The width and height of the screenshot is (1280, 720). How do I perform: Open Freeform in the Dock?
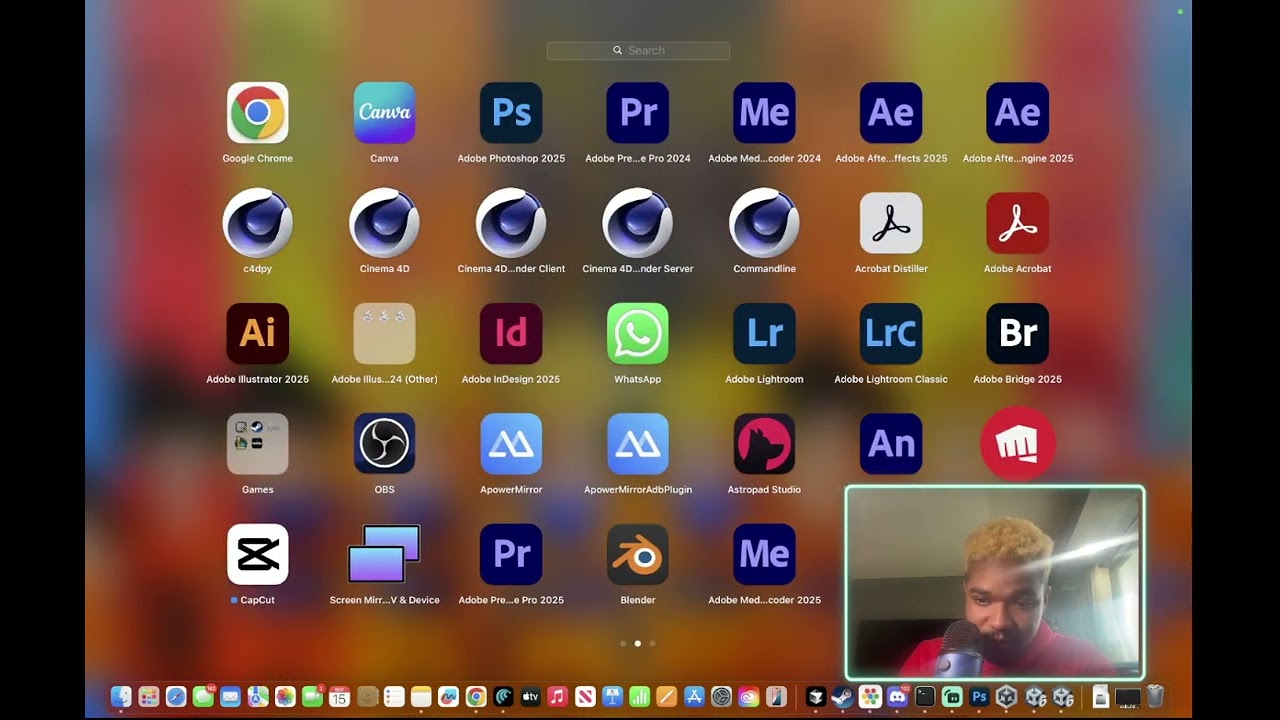[448, 696]
